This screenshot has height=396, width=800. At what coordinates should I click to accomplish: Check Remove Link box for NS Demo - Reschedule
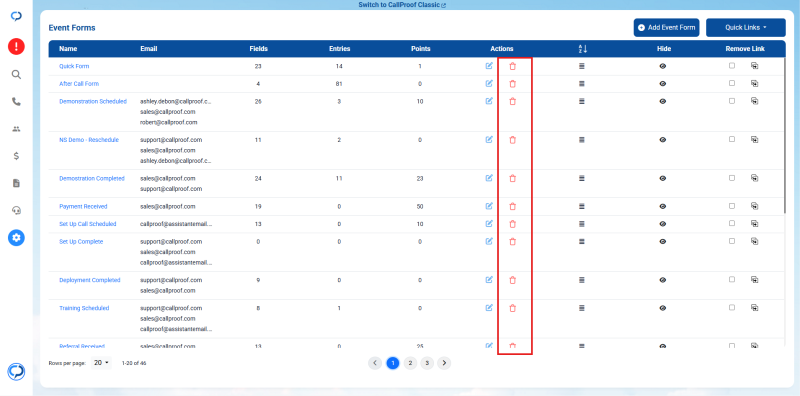tap(732, 139)
